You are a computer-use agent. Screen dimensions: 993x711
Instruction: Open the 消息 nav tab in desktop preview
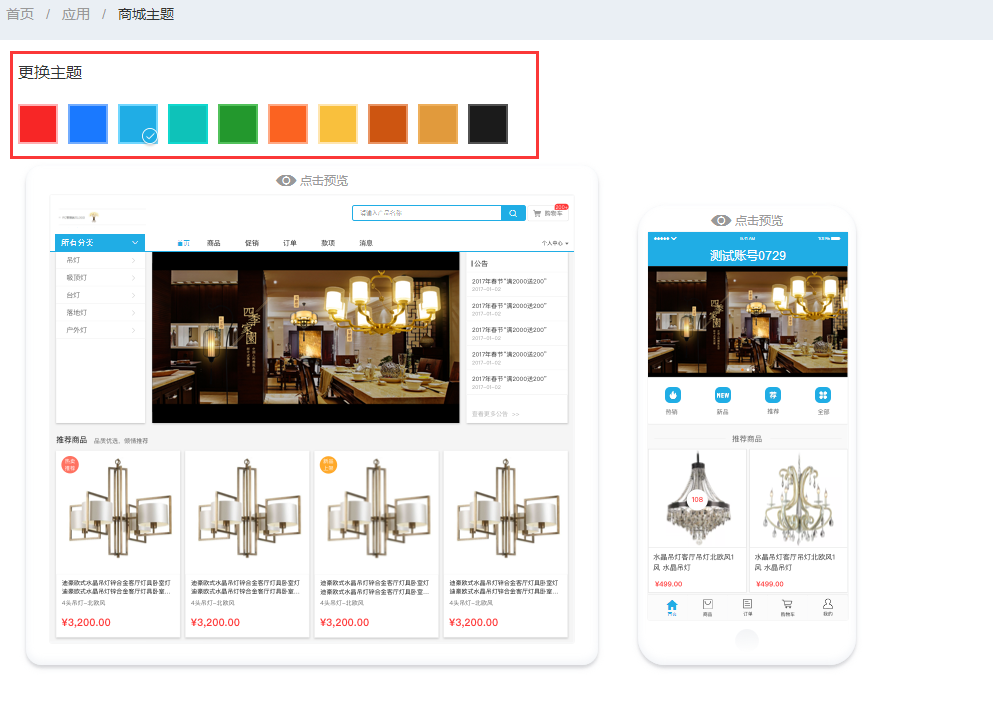[366, 243]
